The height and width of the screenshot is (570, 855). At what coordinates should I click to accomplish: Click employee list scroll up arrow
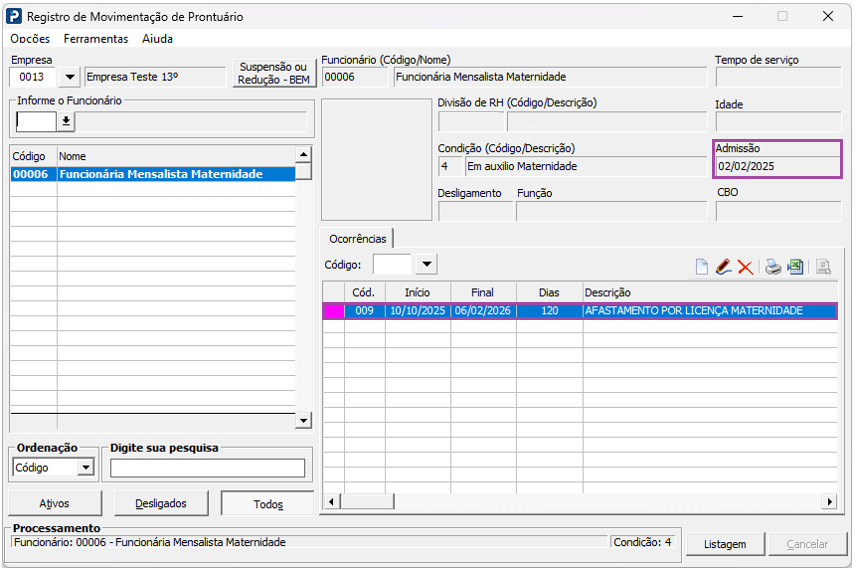tap(303, 155)
